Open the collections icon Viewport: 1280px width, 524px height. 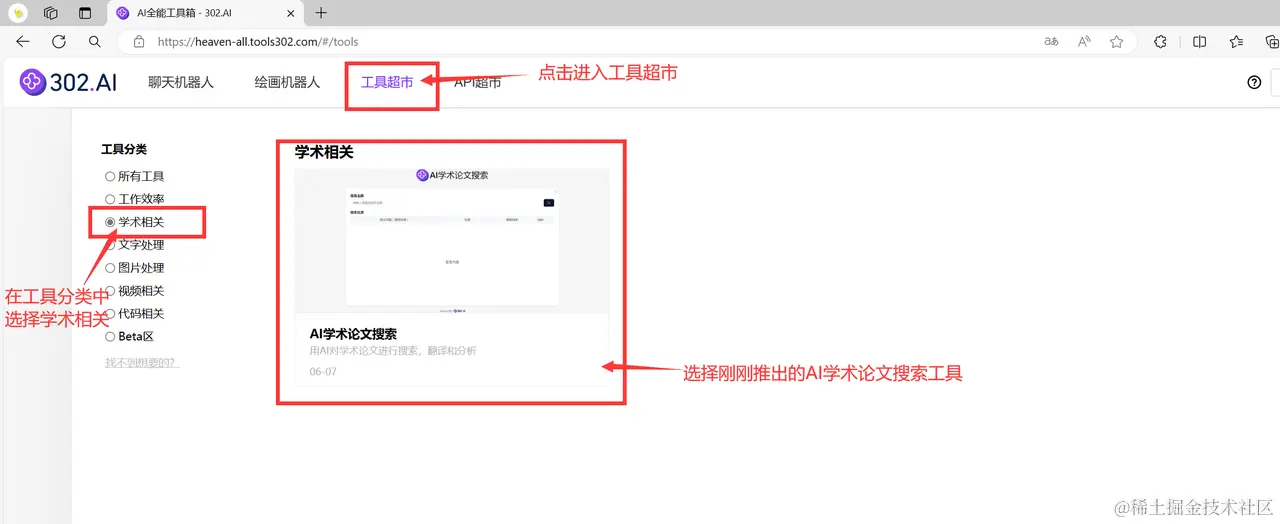click(1272, 42)
